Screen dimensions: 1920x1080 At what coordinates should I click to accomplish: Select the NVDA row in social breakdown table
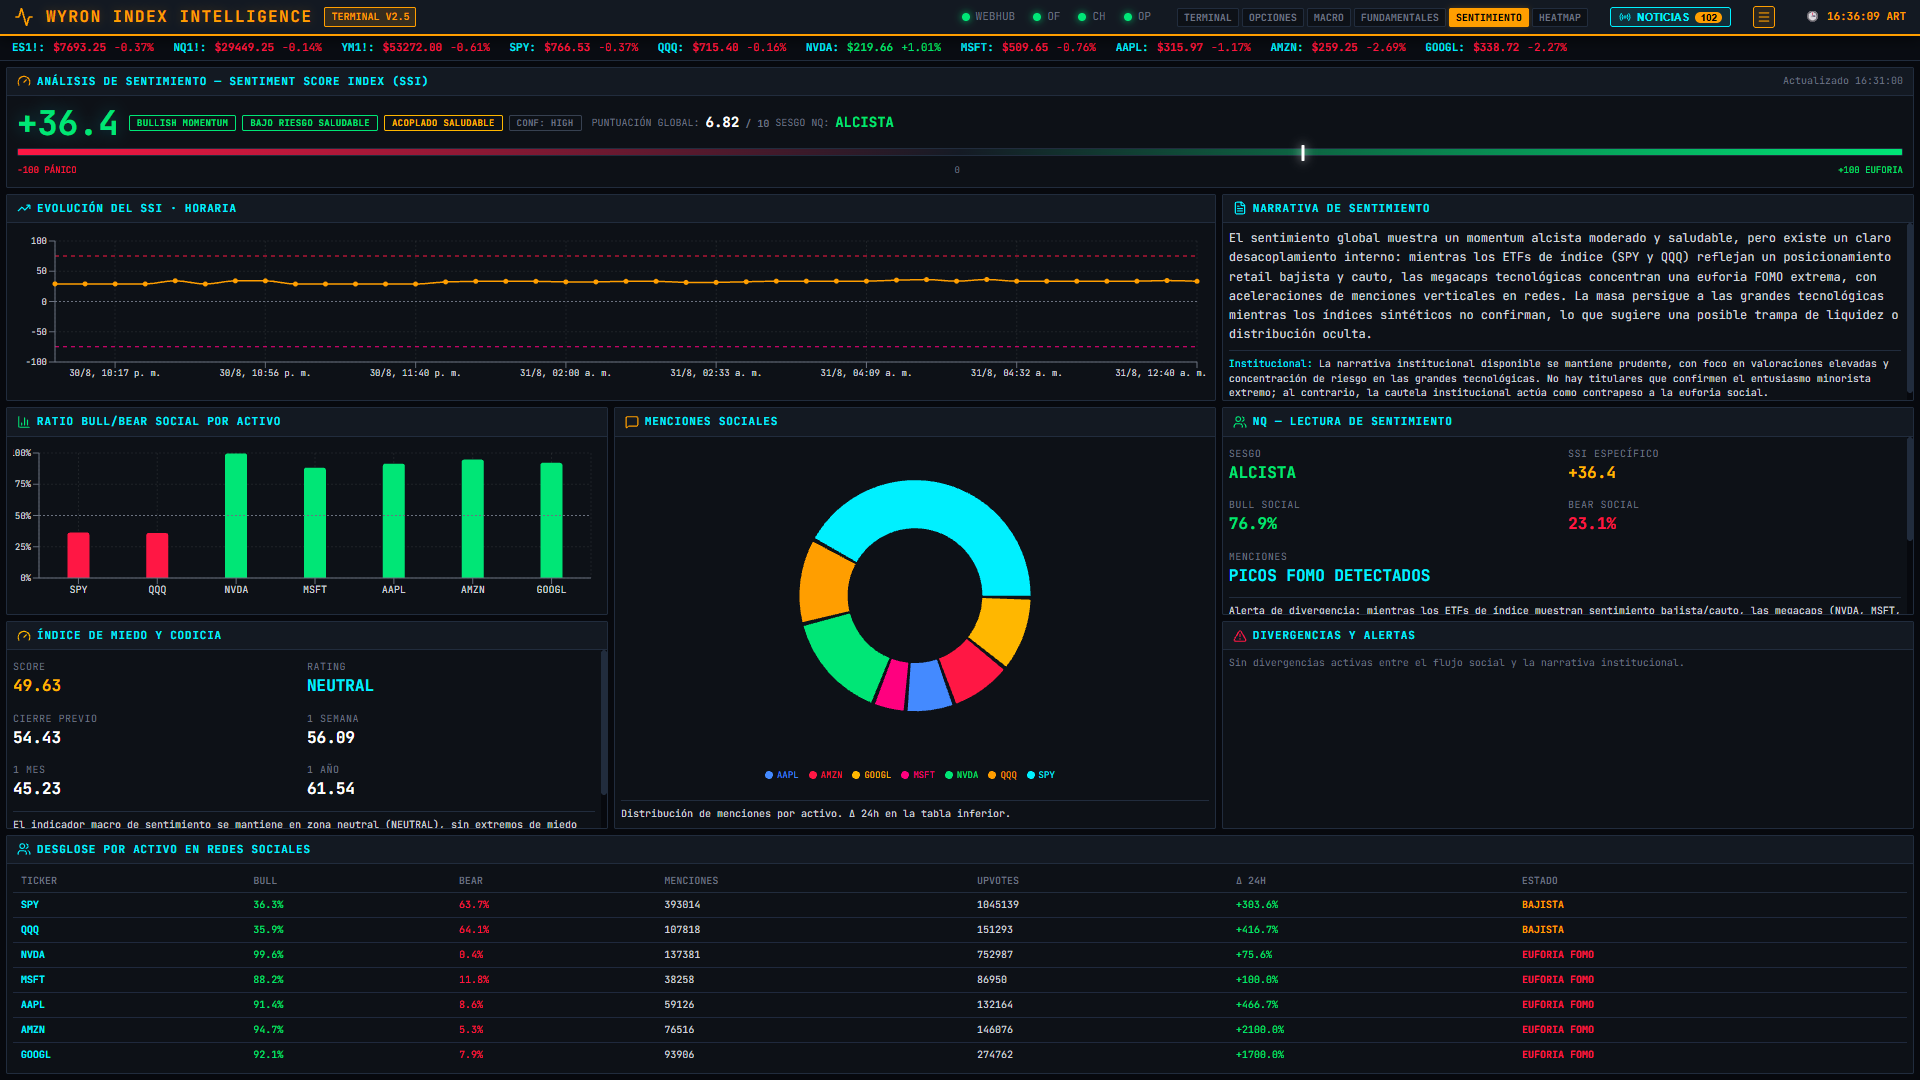pos(960,955)
